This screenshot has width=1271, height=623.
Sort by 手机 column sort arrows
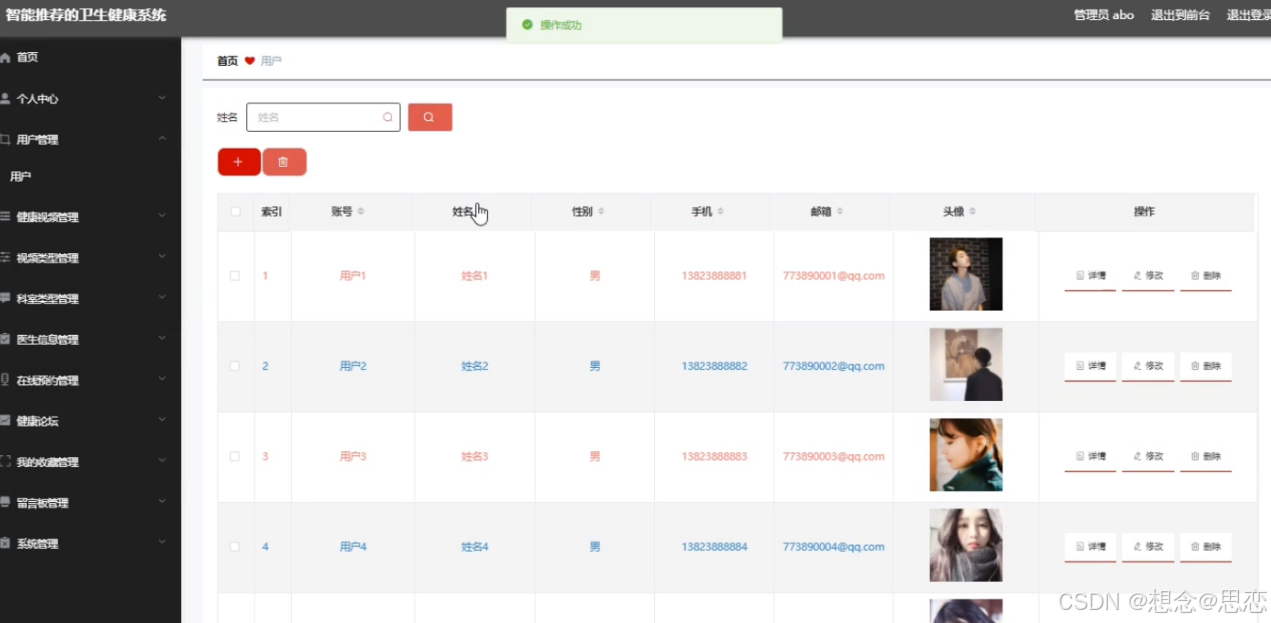[721, 212]
